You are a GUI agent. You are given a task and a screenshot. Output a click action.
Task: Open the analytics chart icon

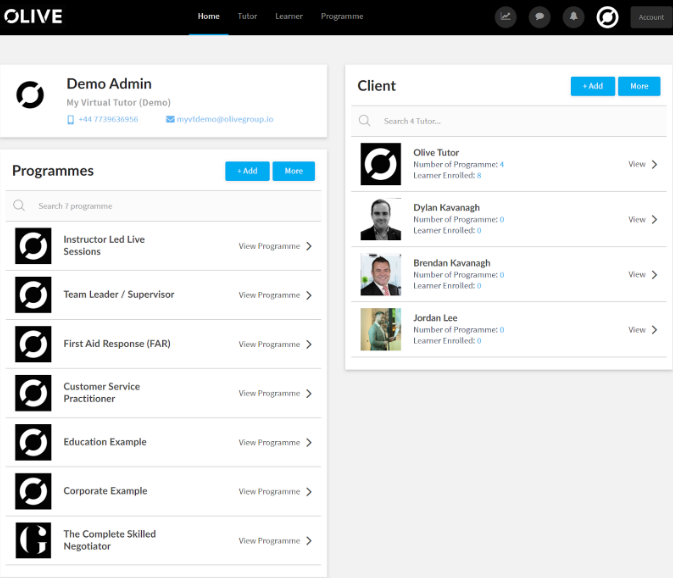[506, 17]
